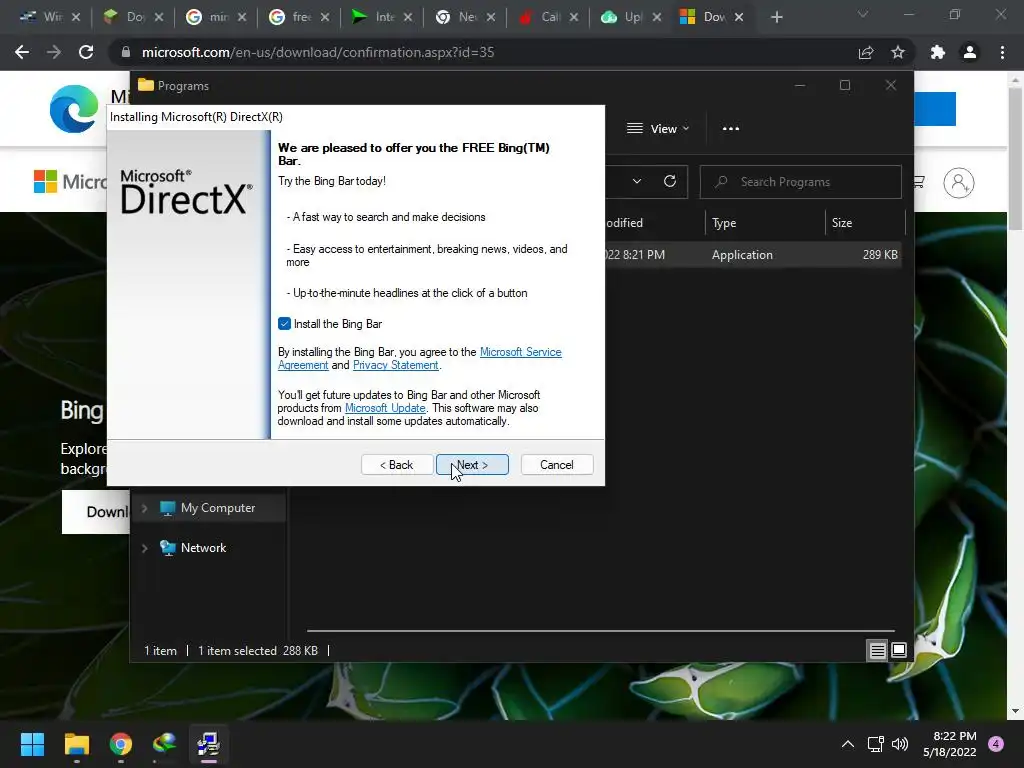Open View dropdown in Programs window
The width and height of the screenshot is (1024, 768).
click(x=658, y=129)
